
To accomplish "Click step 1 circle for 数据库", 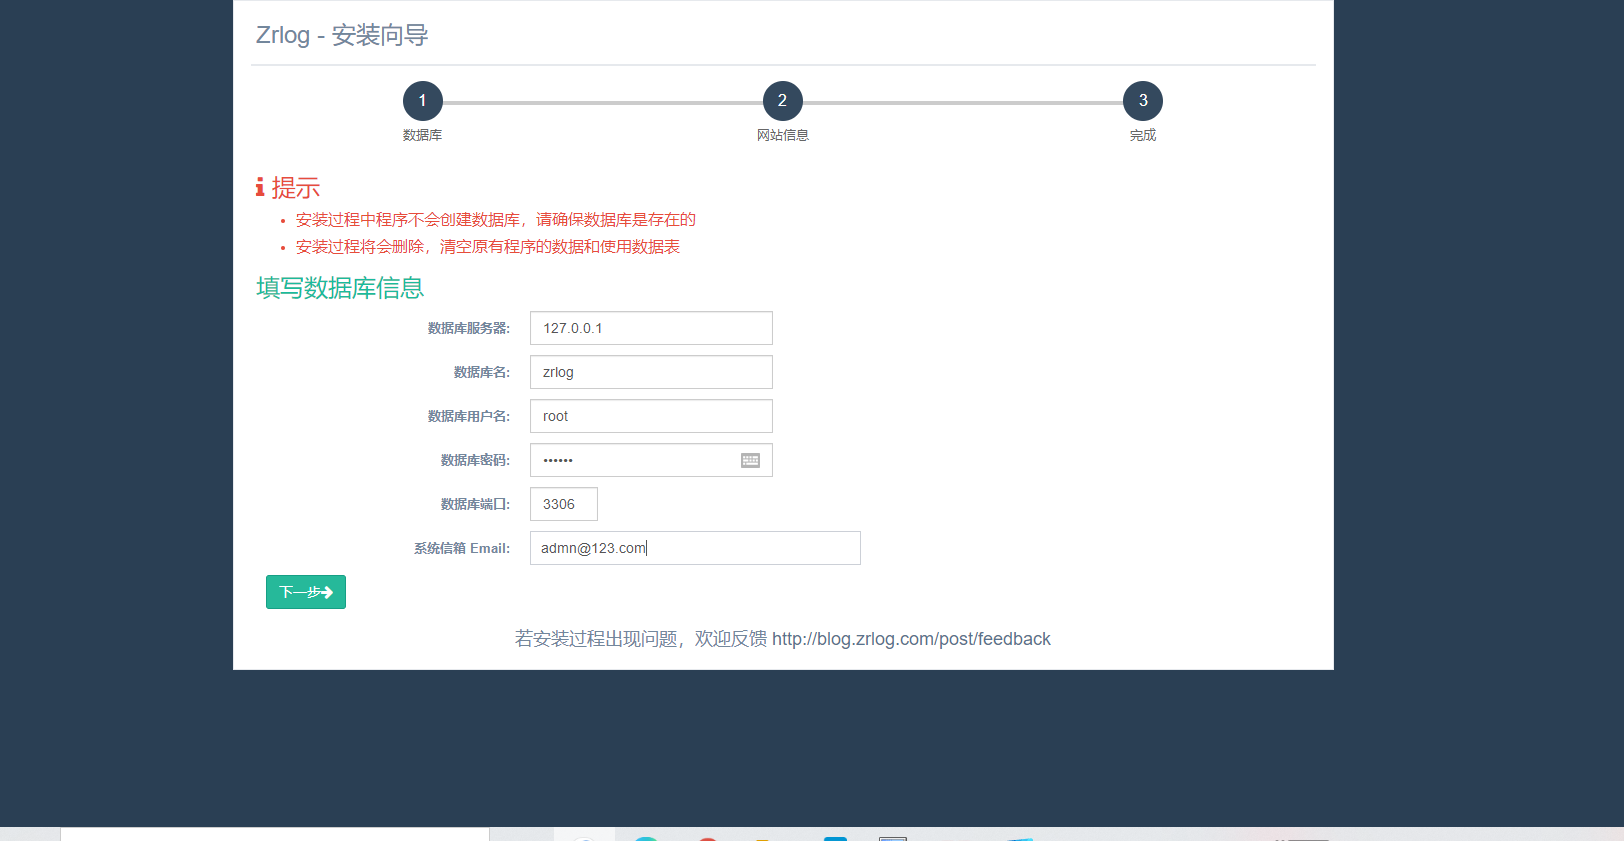I will point(422,101).
